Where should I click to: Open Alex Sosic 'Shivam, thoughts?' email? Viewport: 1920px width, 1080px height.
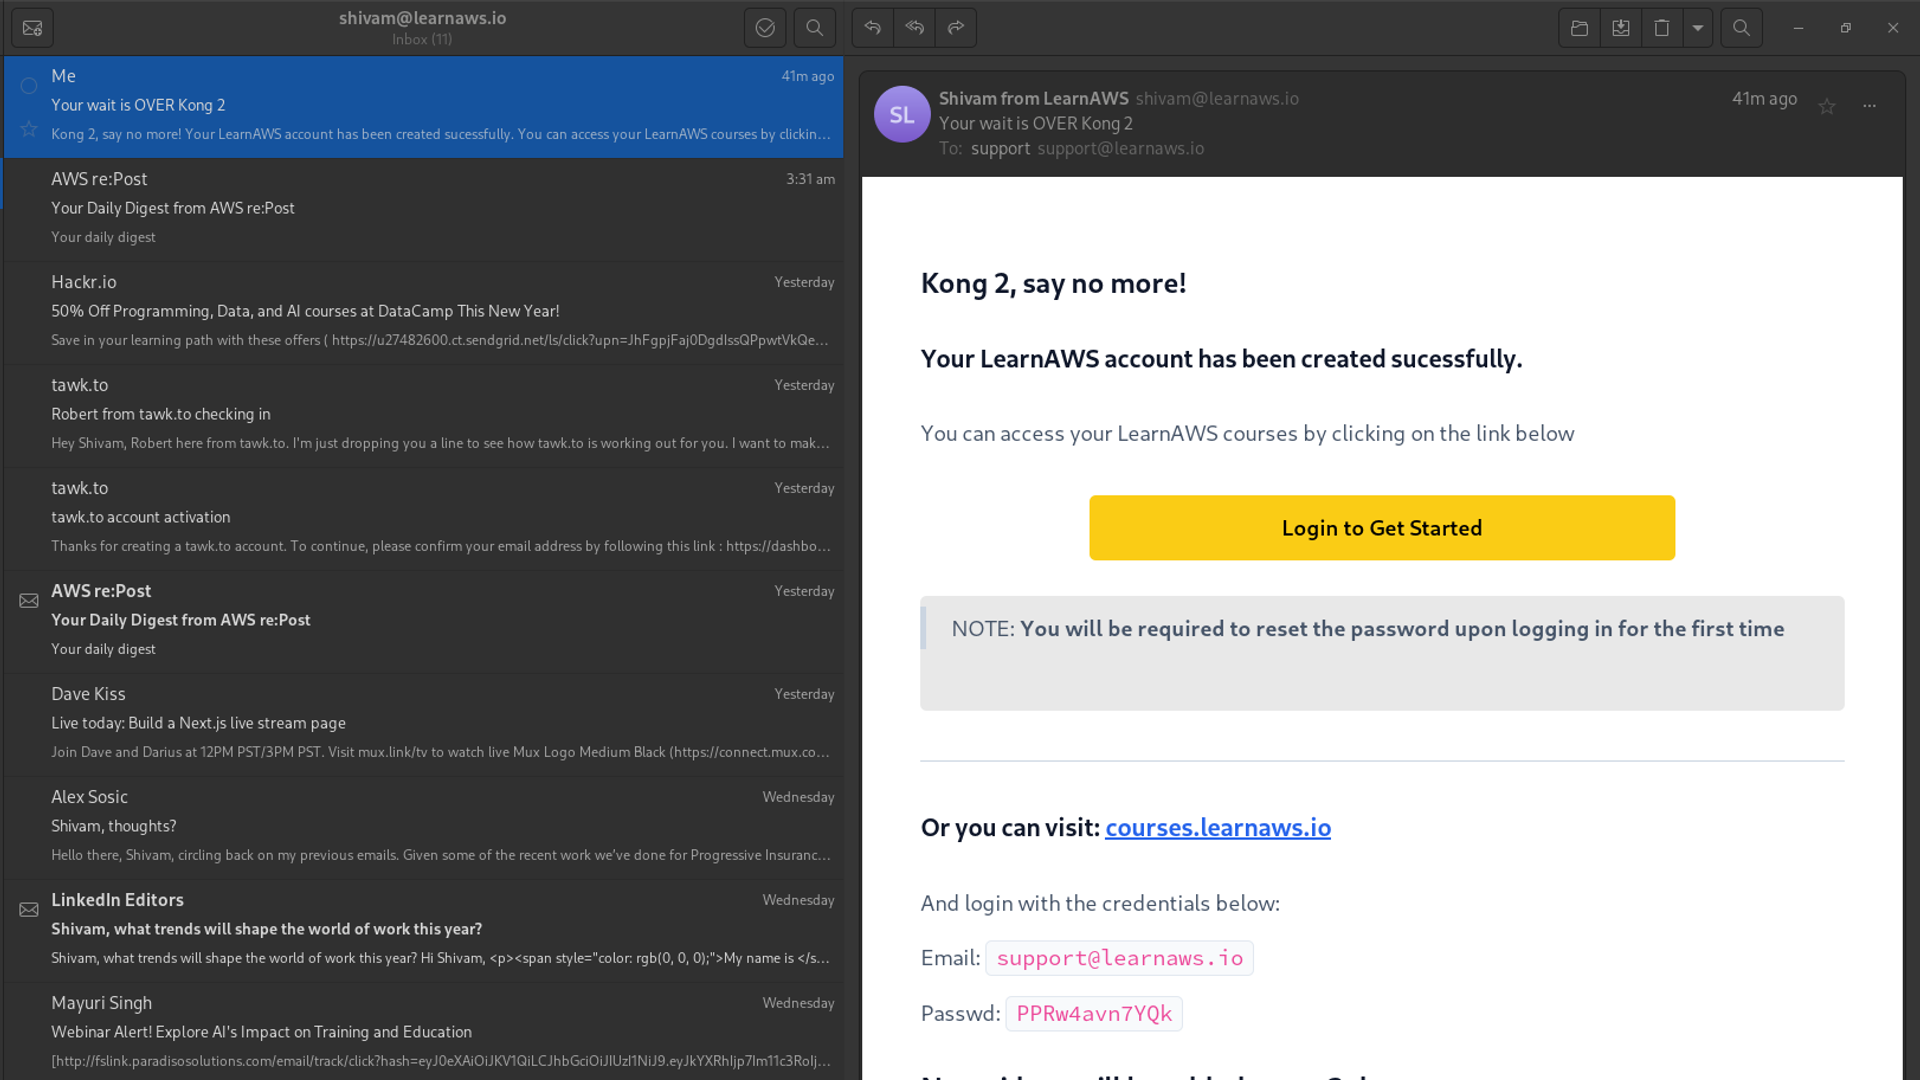(x=424, y=826)
